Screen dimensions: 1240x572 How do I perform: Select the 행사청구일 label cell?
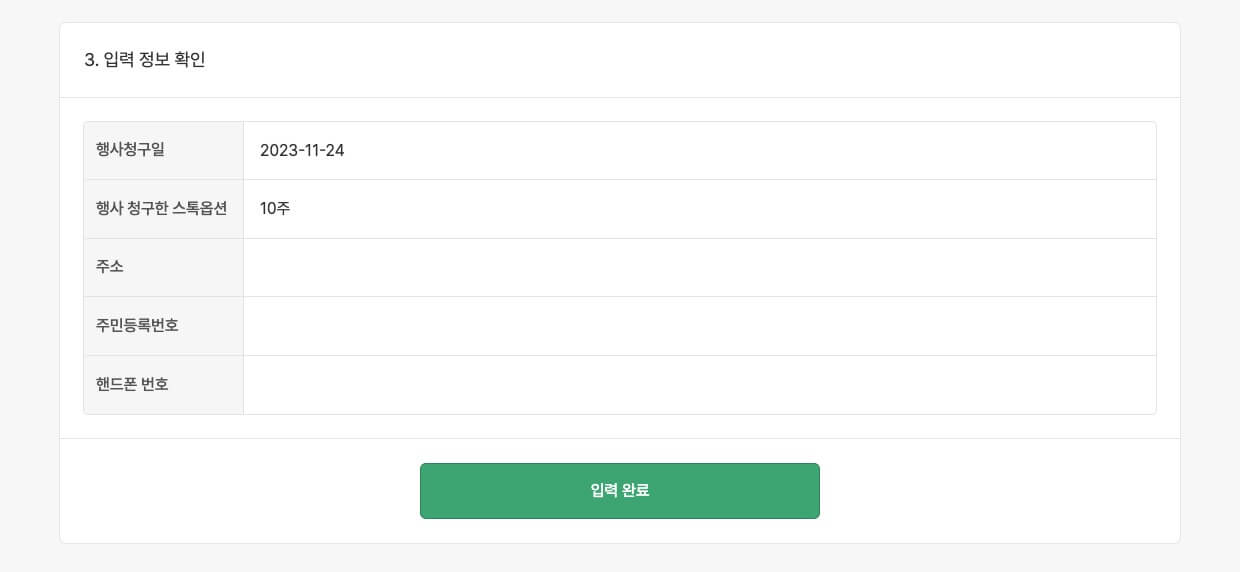point(130,150)
